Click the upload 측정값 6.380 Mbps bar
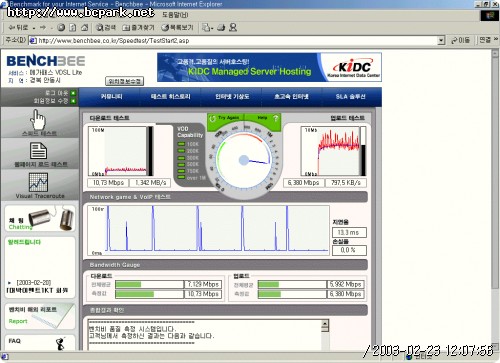The width and height of the screenshot is (500, 363). [x=292, y=294]
